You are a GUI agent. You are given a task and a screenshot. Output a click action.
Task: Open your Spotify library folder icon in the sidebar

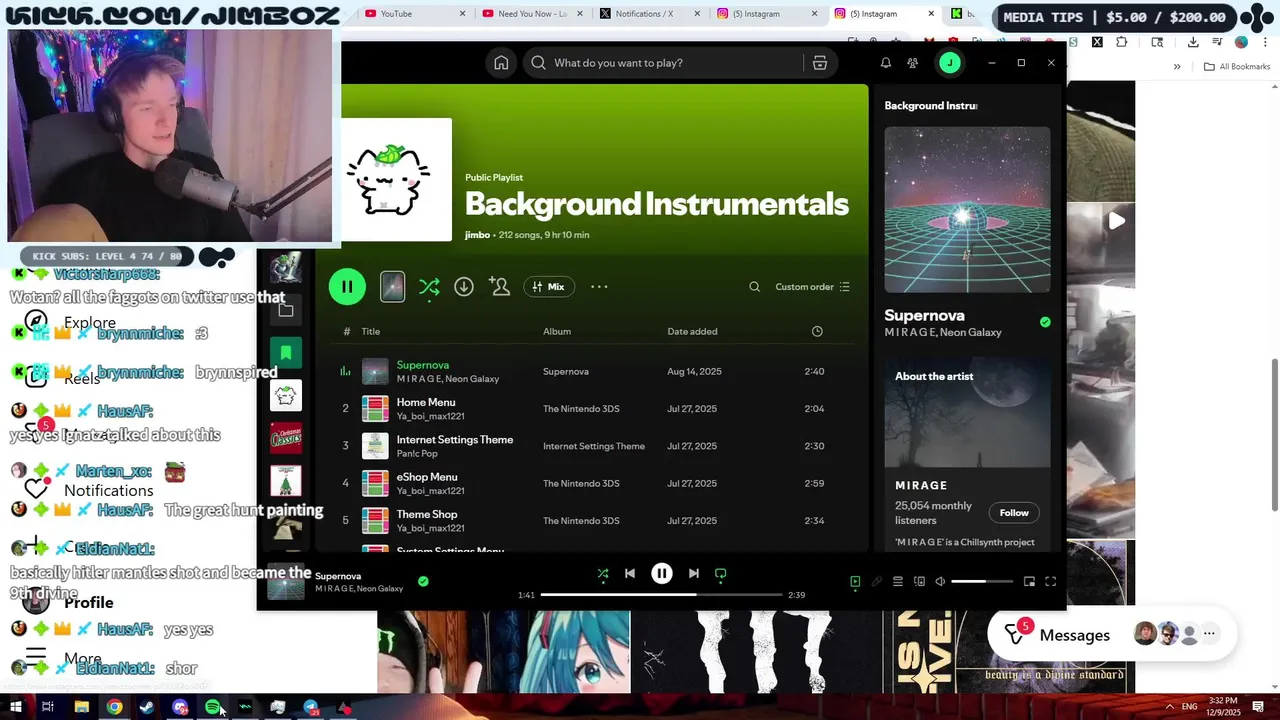pyautogui.click(x=286, y=310)
